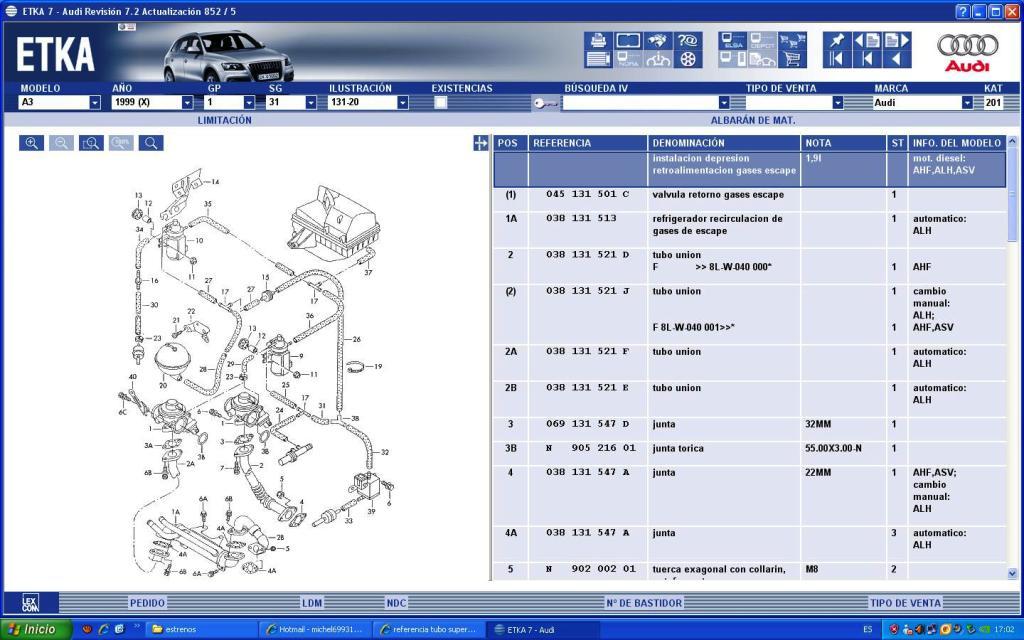Click the zoom region magnifier icon

point(91,143)
